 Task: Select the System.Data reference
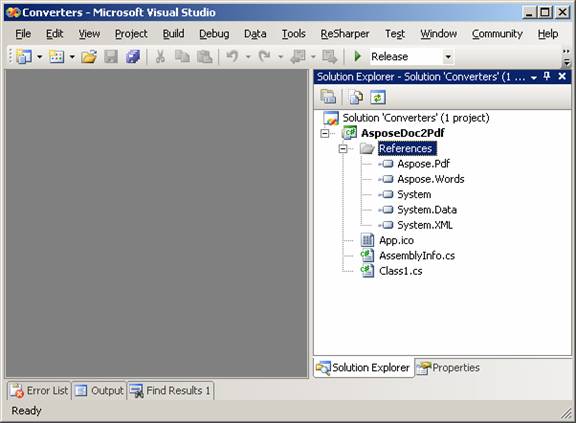click(427, 210)
